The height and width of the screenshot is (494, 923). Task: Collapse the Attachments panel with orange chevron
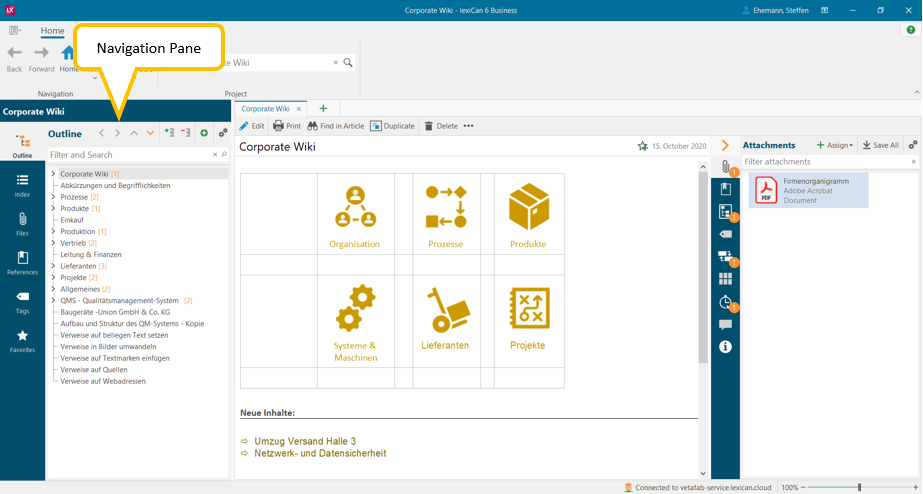(x=726, y=145)
